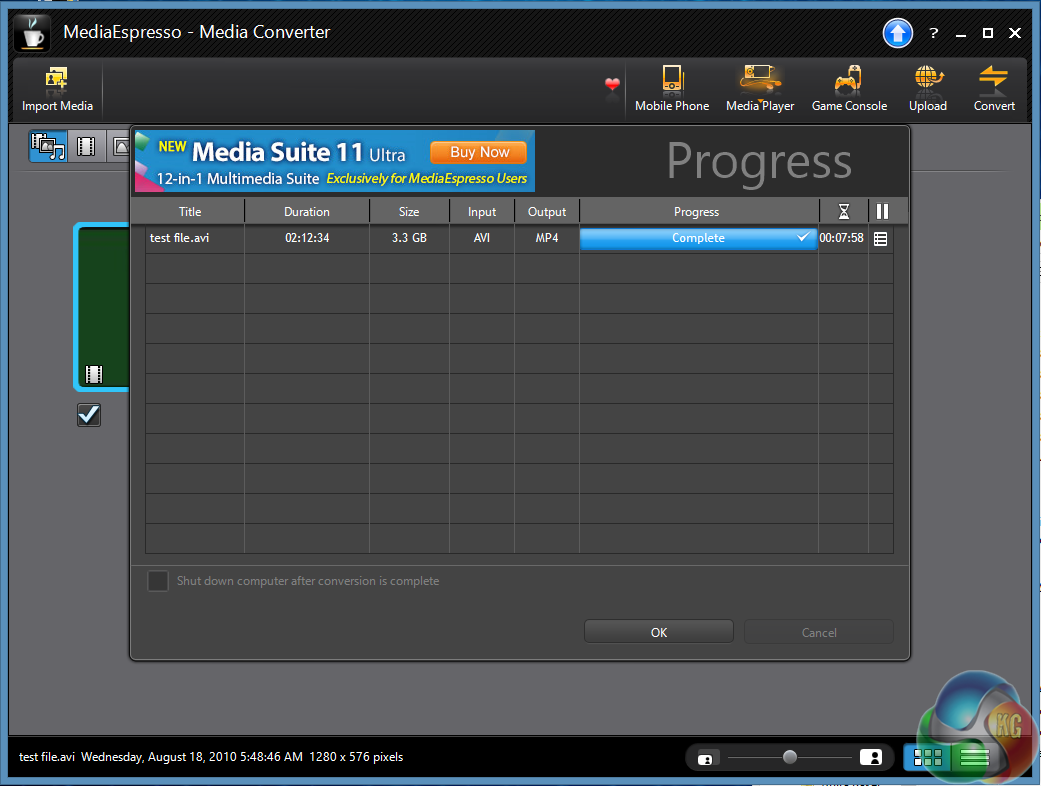Open the Upload option

pos(927,90)
